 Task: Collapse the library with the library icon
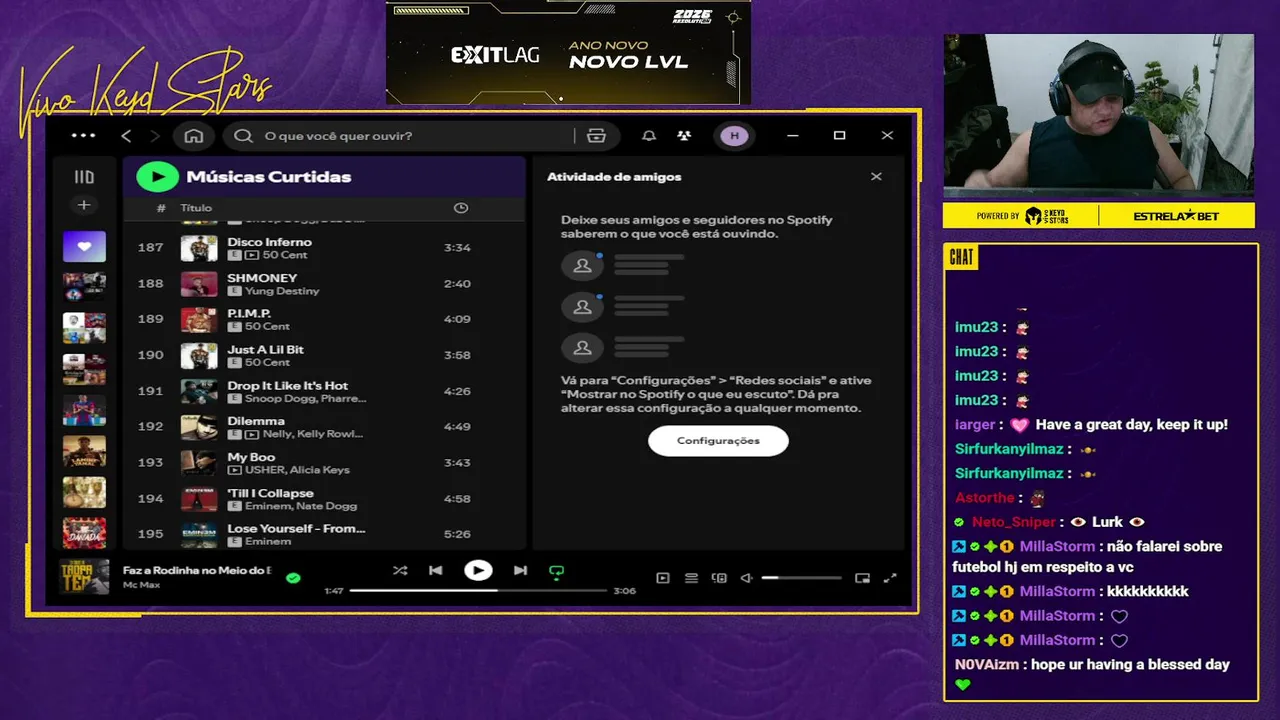pos(84,177)
